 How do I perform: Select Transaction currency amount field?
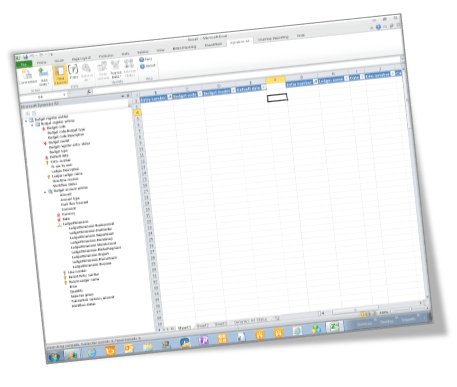(93, 299)
